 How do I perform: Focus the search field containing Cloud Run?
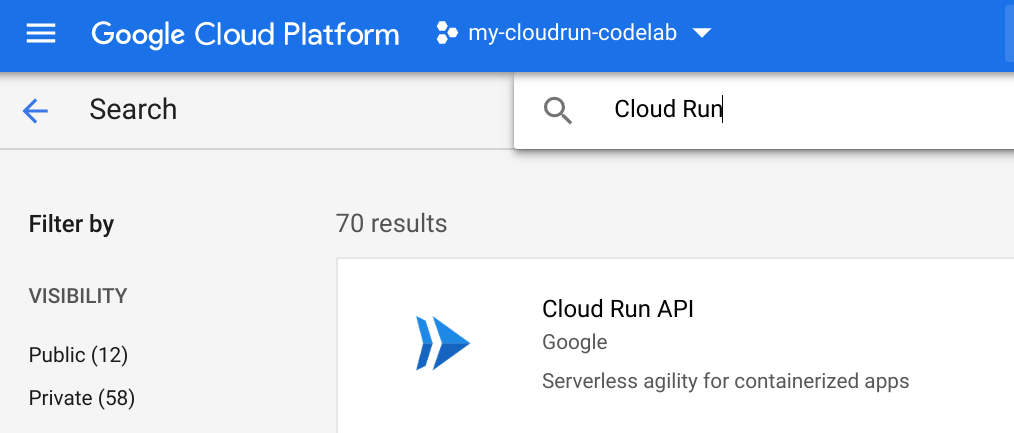click(x=667, y=110)
